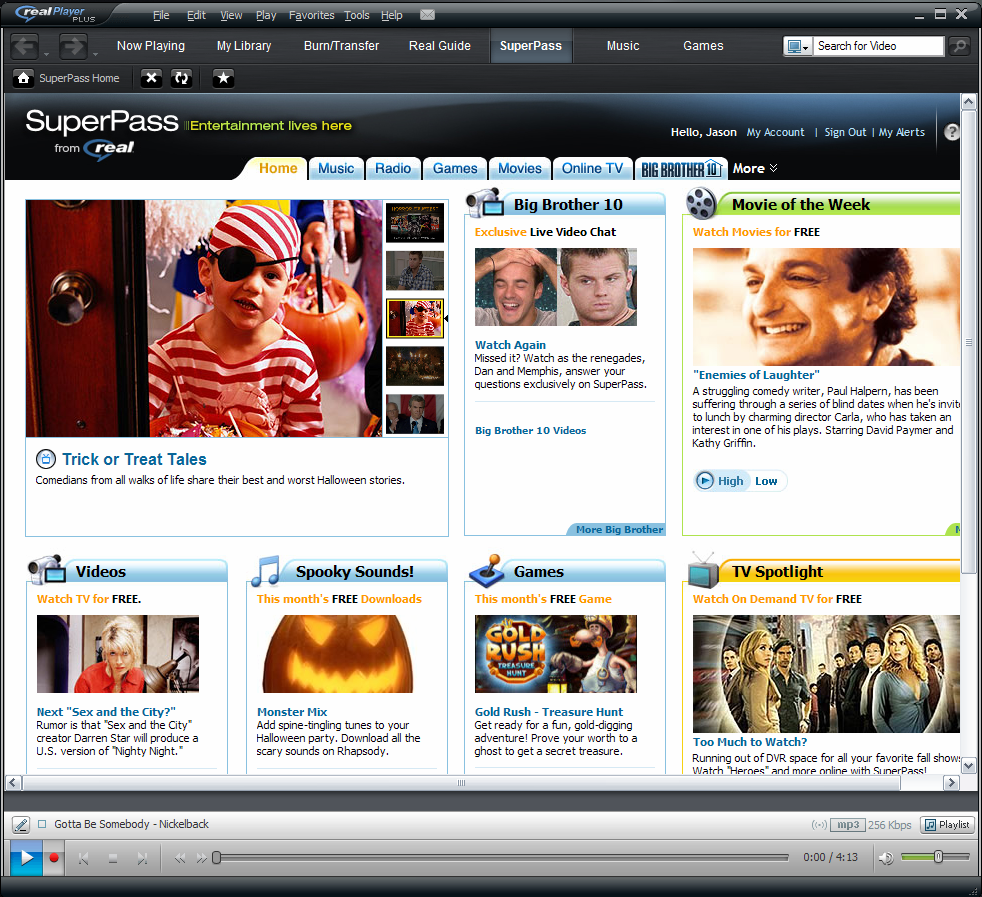The height and width of the screenshot is (897, 982).
Task: Click the red Record button
Action: (x=54, y=858)
